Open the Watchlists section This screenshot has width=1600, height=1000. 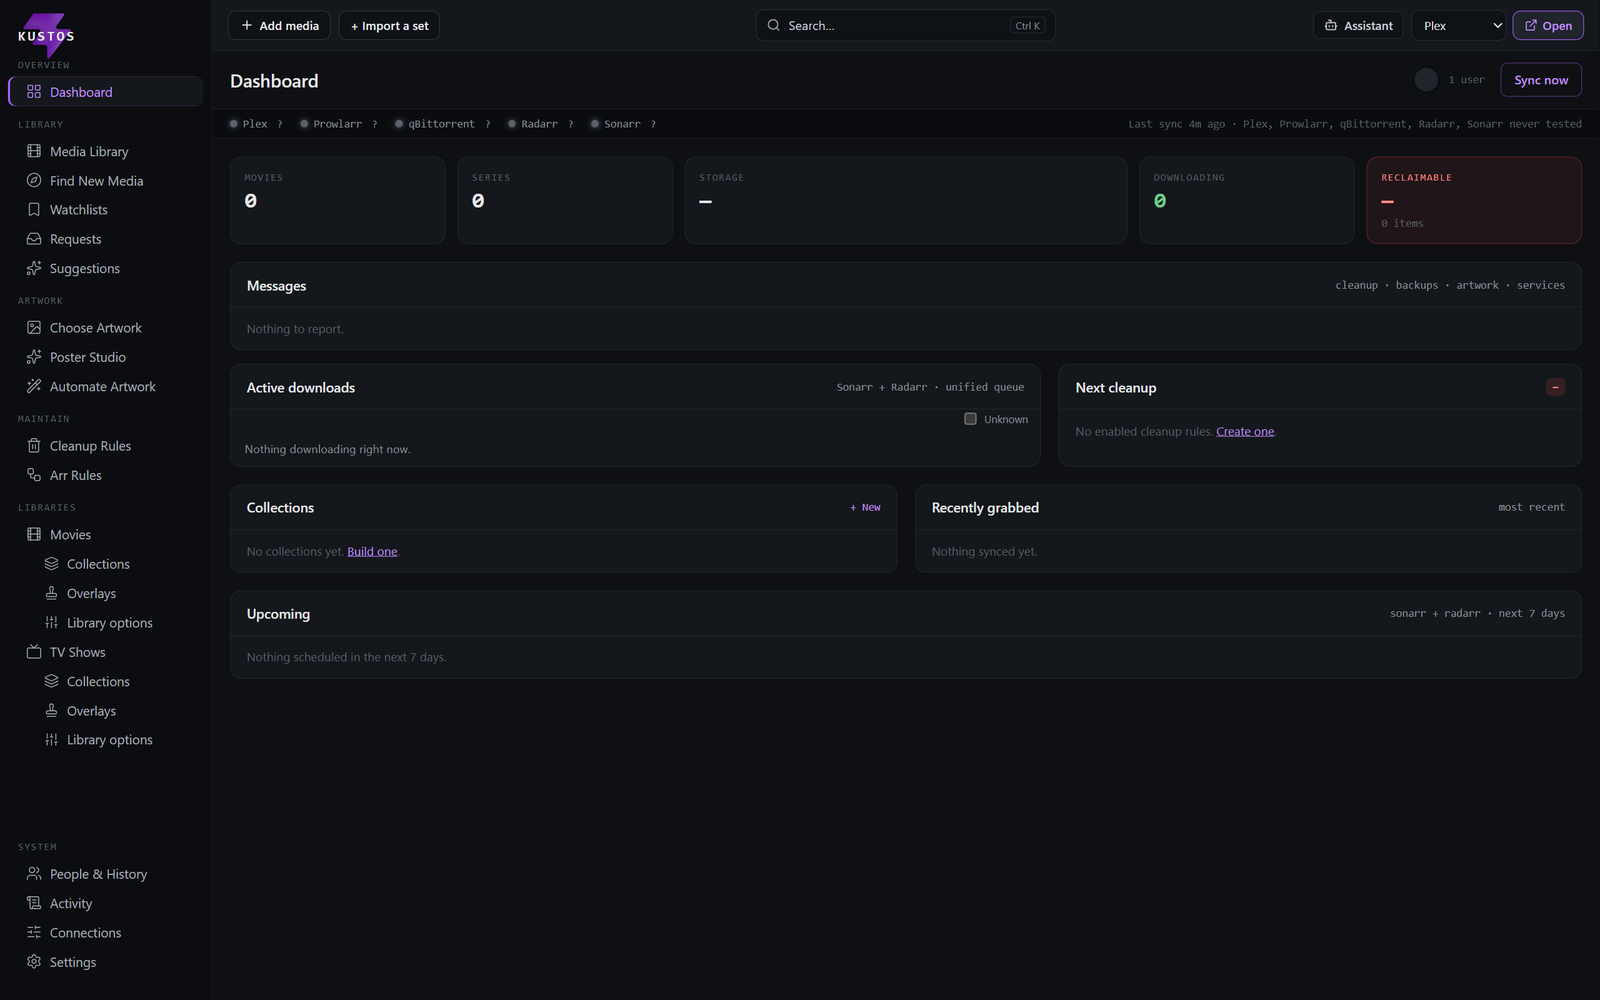[105, 210]
